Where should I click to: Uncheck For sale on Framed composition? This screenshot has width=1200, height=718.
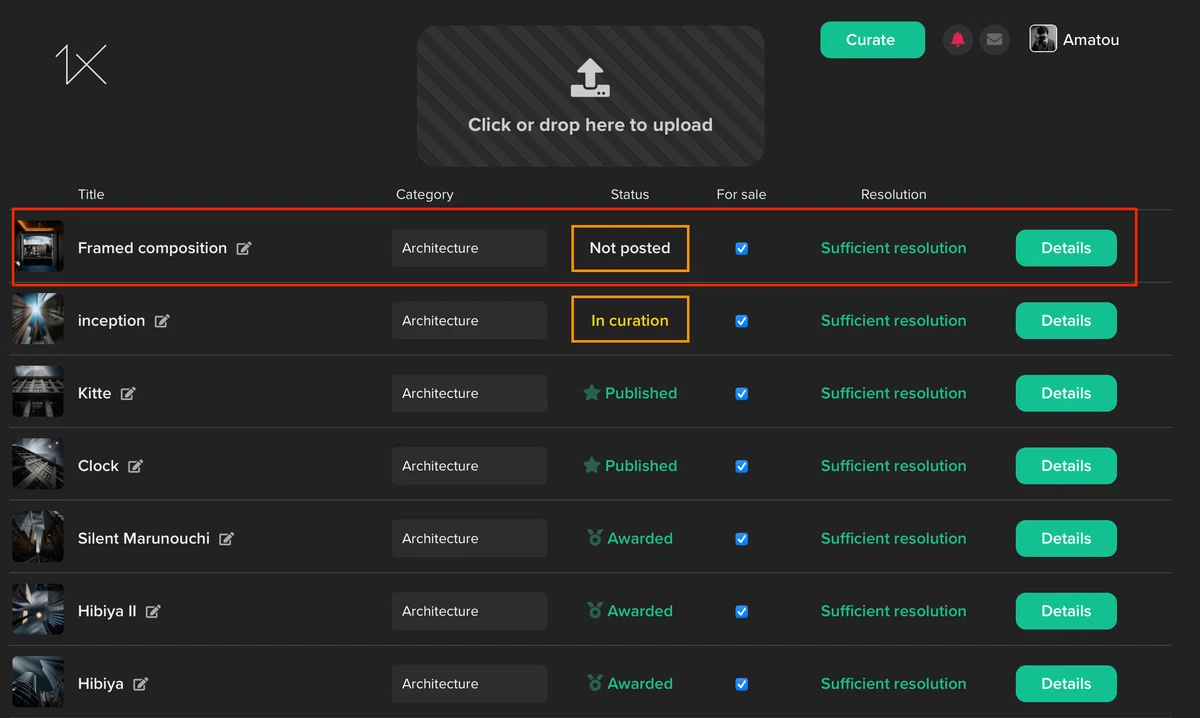coord(742,249)
